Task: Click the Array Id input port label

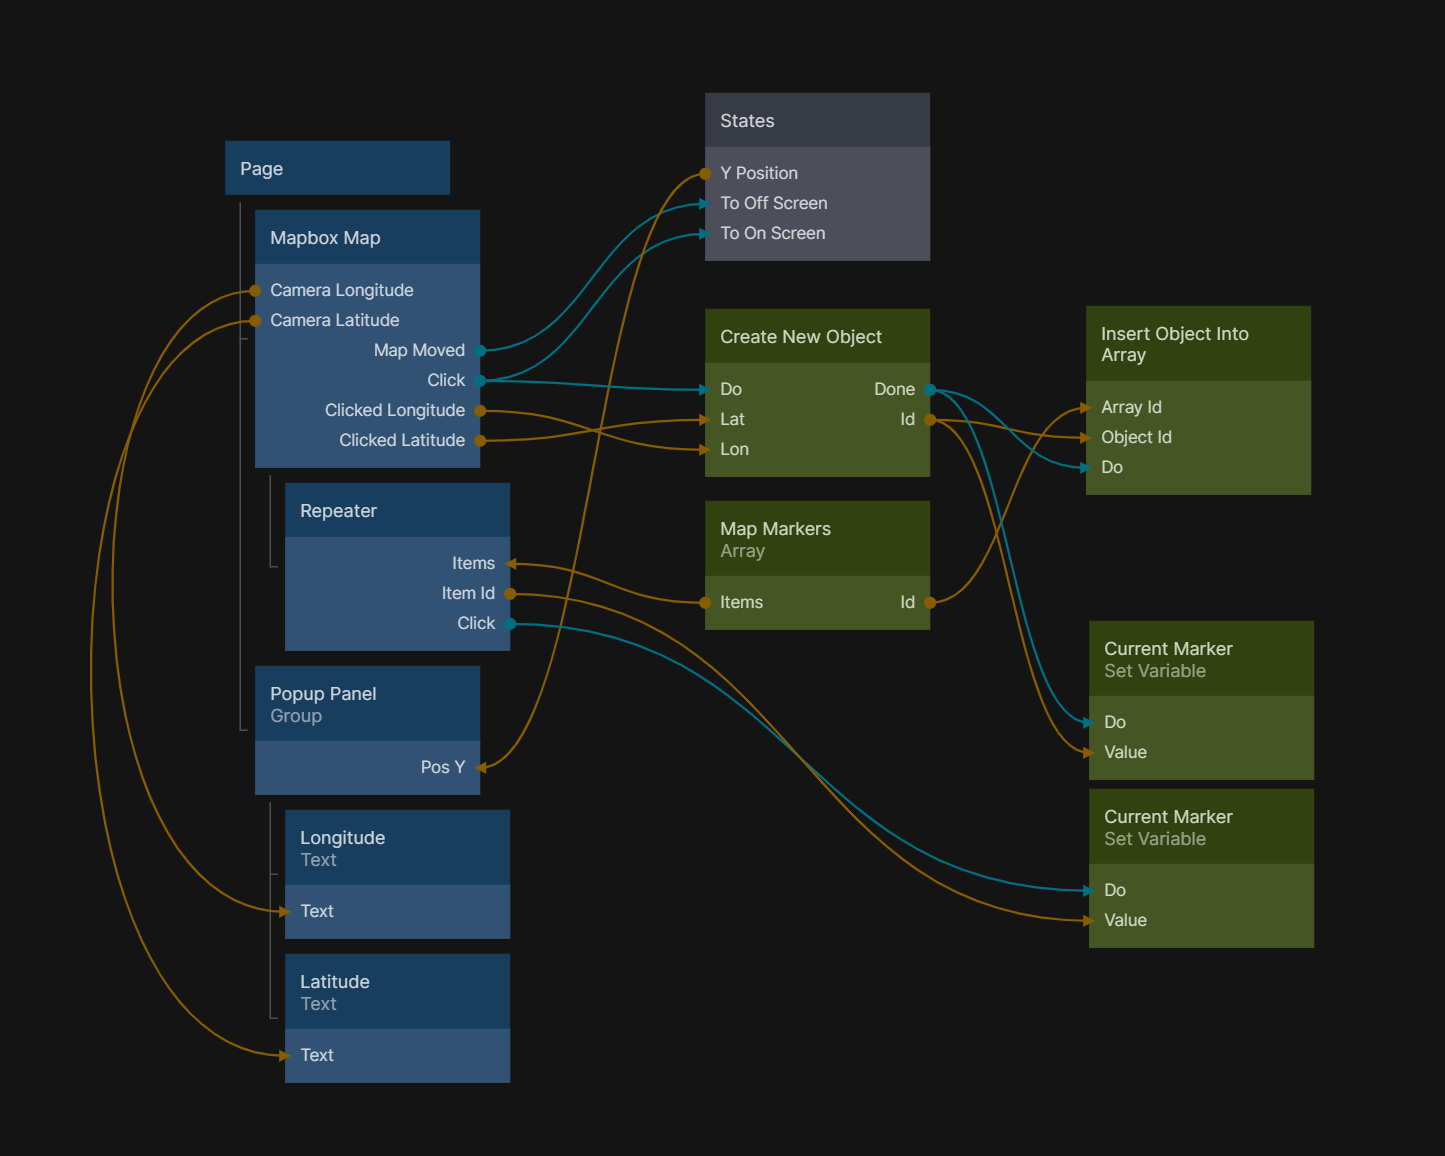Action: pyautogui.click(x=1131, y=408)
